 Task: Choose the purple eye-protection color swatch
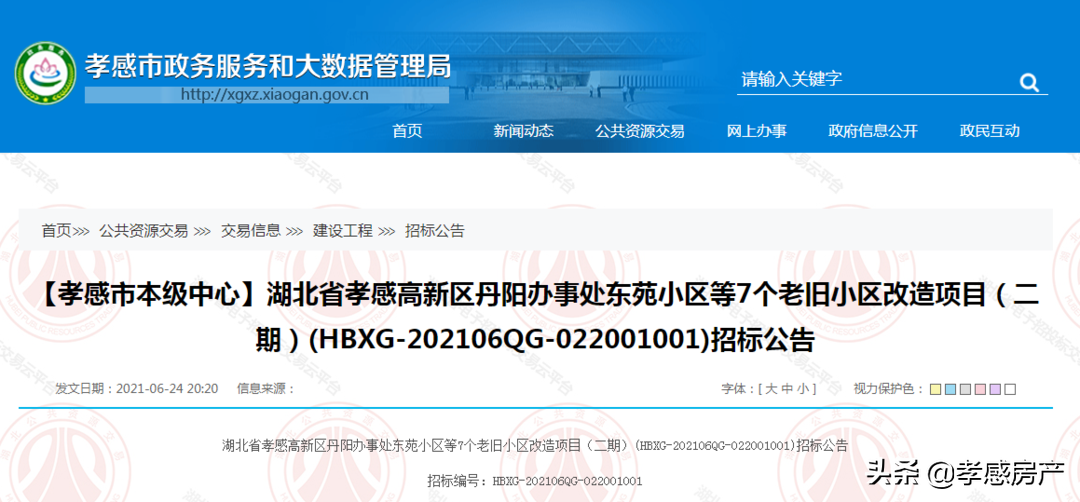995,390
